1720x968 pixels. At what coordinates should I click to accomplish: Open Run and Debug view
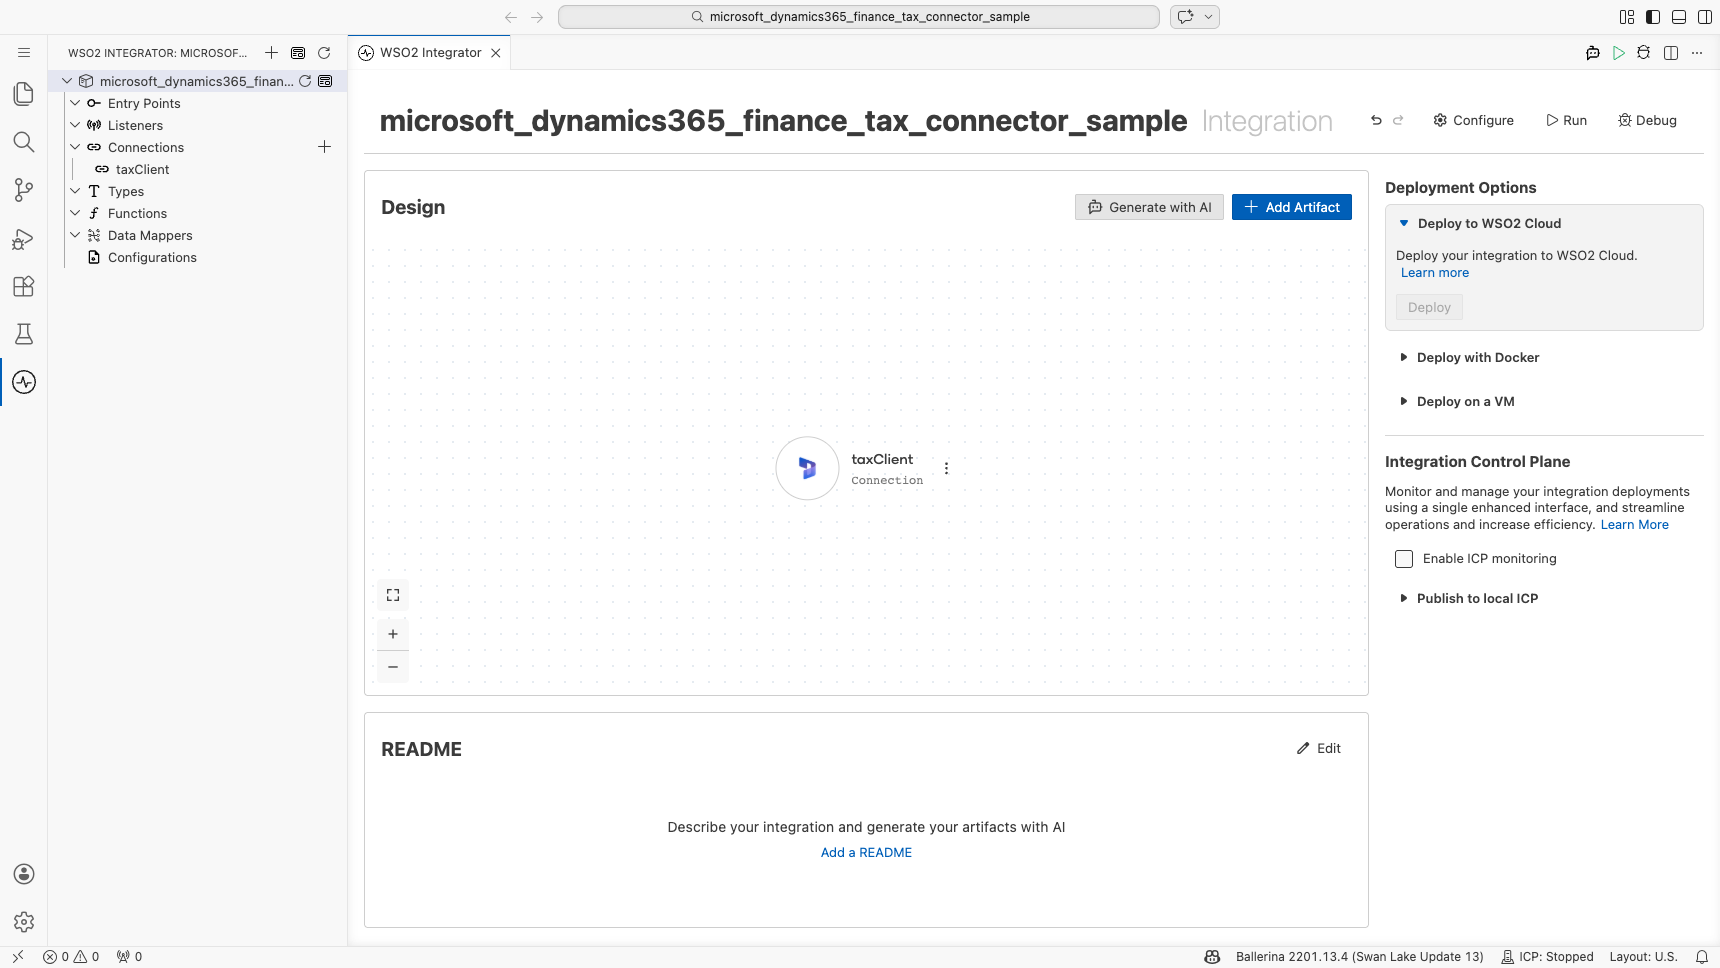click(24, 238)
